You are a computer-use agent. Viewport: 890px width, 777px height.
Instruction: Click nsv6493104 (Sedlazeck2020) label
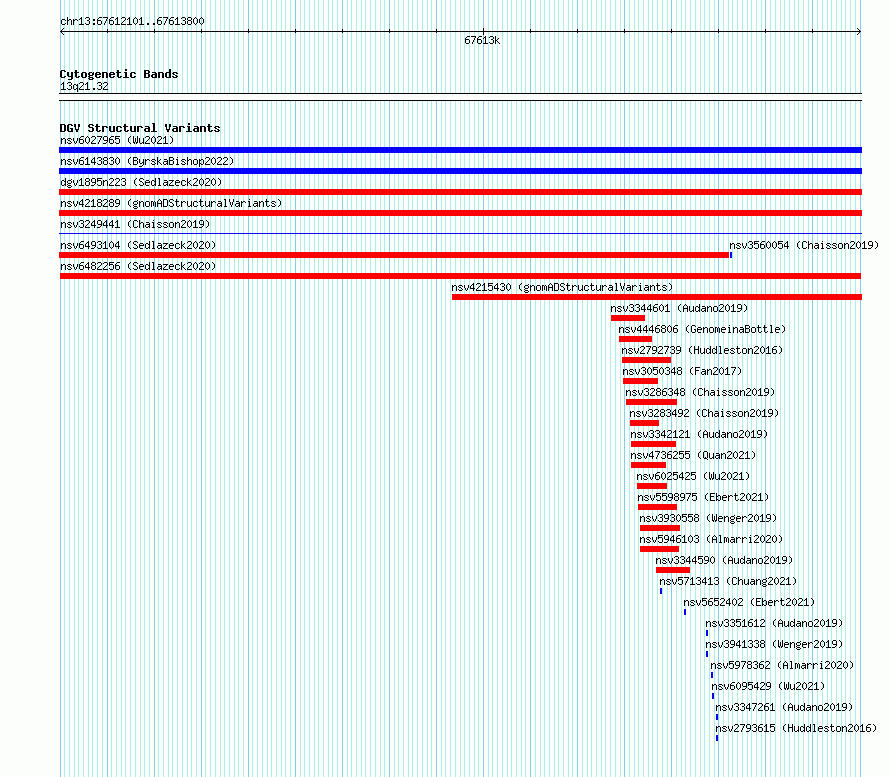coord(138,245)
